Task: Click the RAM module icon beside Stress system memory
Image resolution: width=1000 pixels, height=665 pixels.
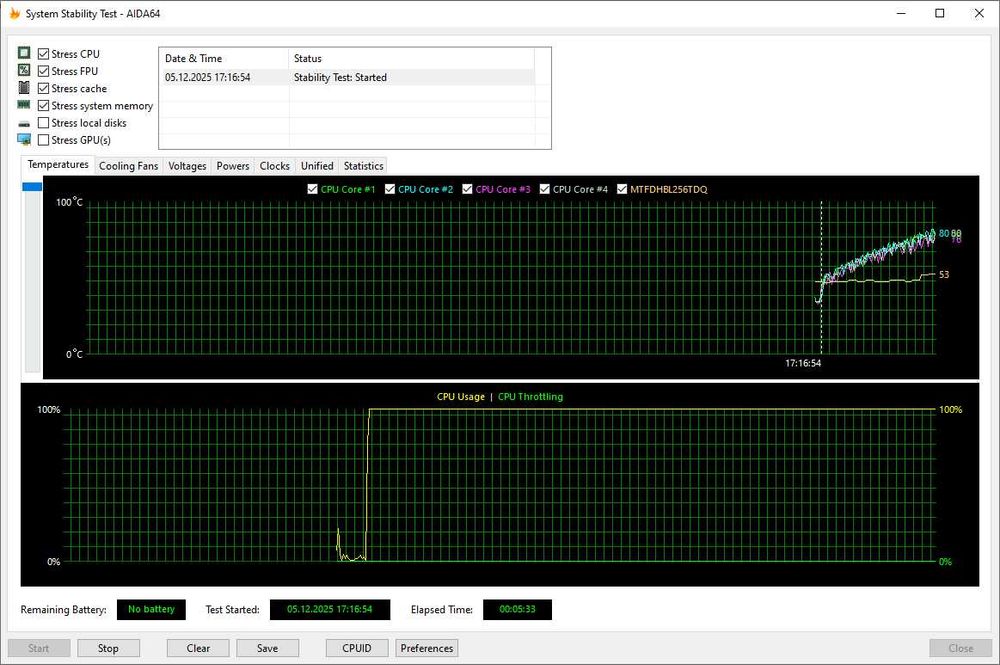Action: 24,105
